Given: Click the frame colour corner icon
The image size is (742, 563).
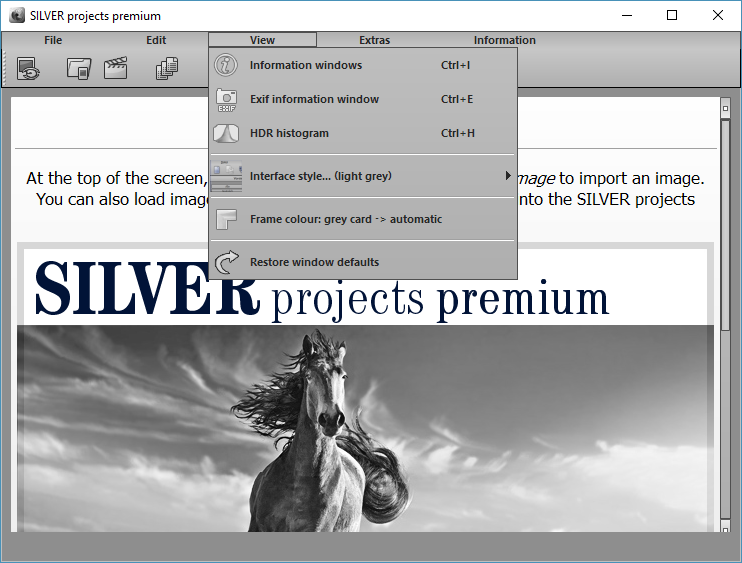Looking at the screenshot, I should pos(226,220).
